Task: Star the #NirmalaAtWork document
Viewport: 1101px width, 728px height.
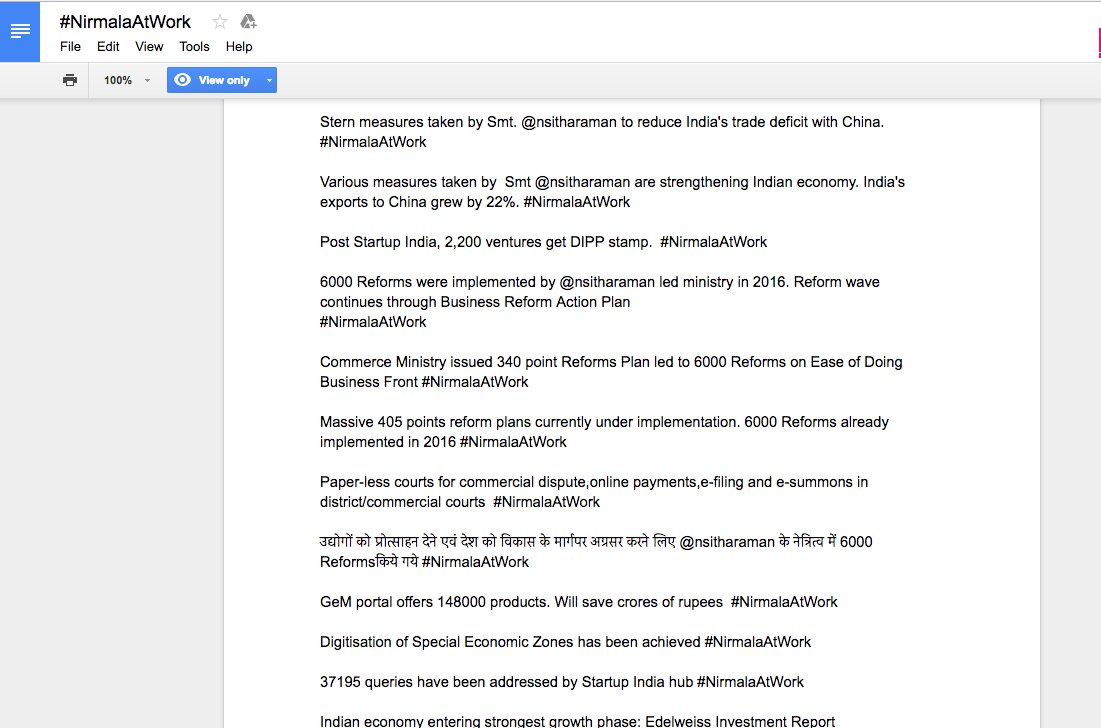Action: 220,22
